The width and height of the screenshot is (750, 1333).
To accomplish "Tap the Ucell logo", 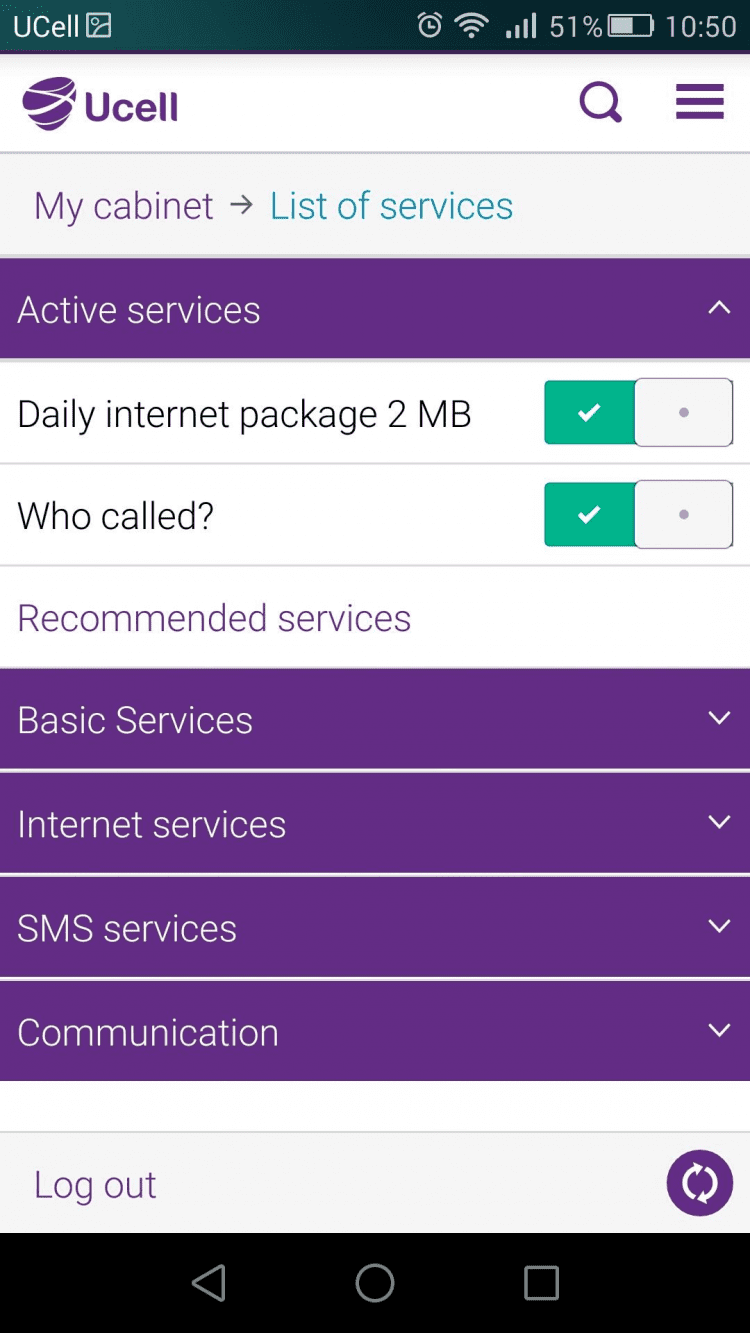I will pos(101,104).
